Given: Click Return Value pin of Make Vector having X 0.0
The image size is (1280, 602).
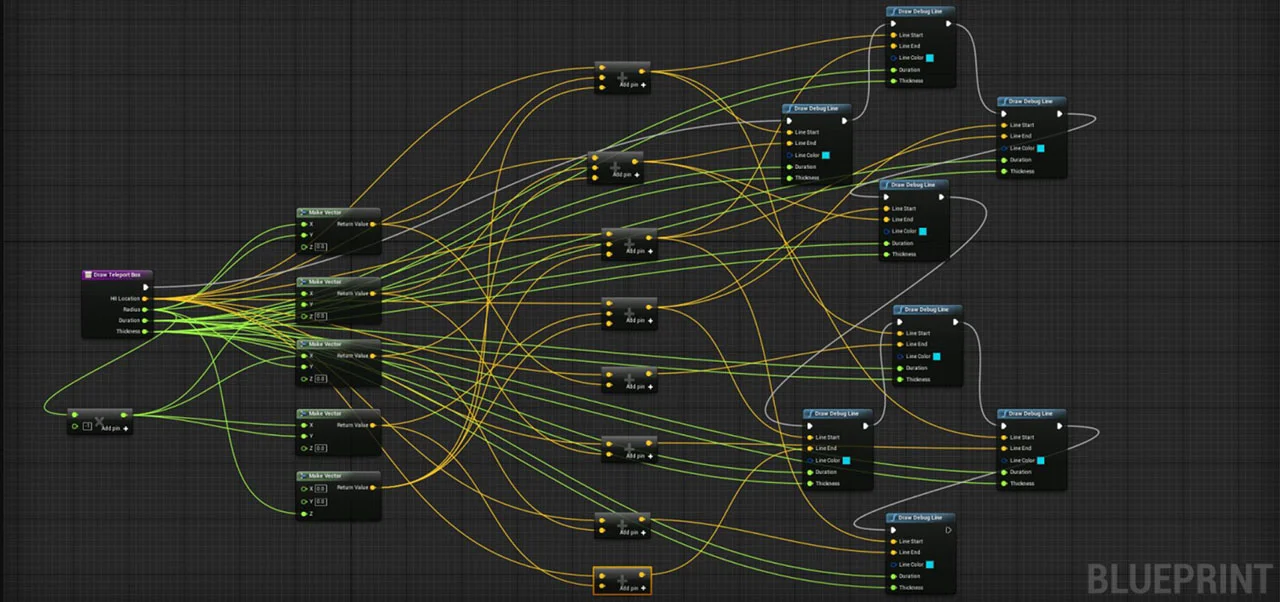Looking at the screenshot, I should click(x=372, y=488).
